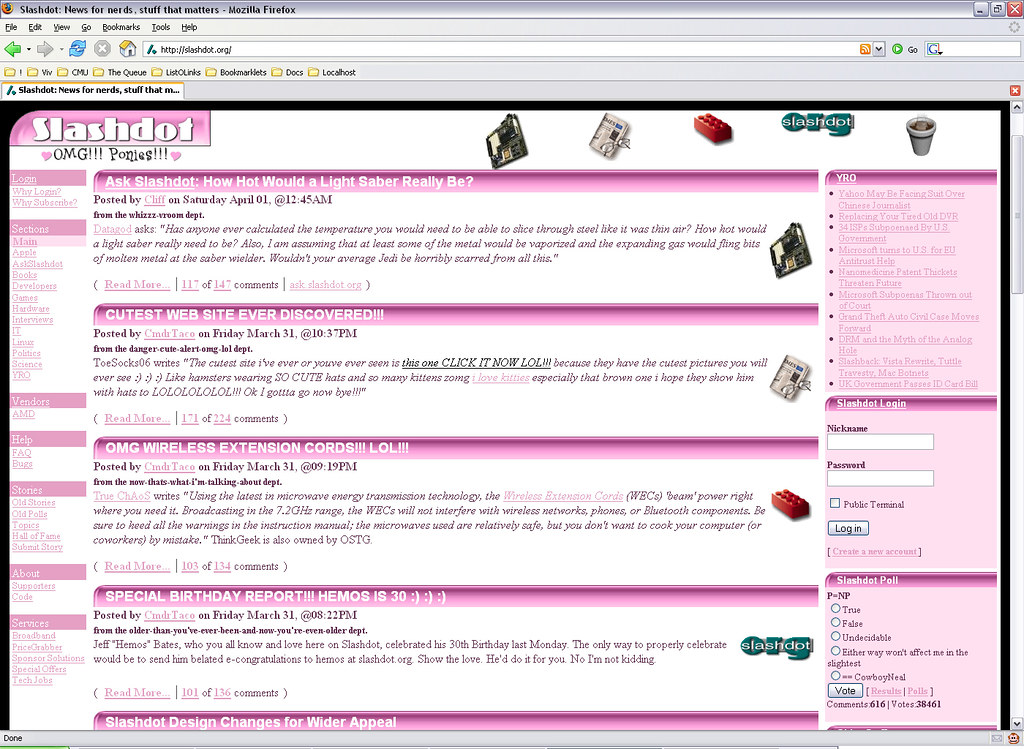Image resolution: width=1024 pixels, height=749 pixels.
Task: Click the Slashdot logo banner
Action: [x=110, y=129]
